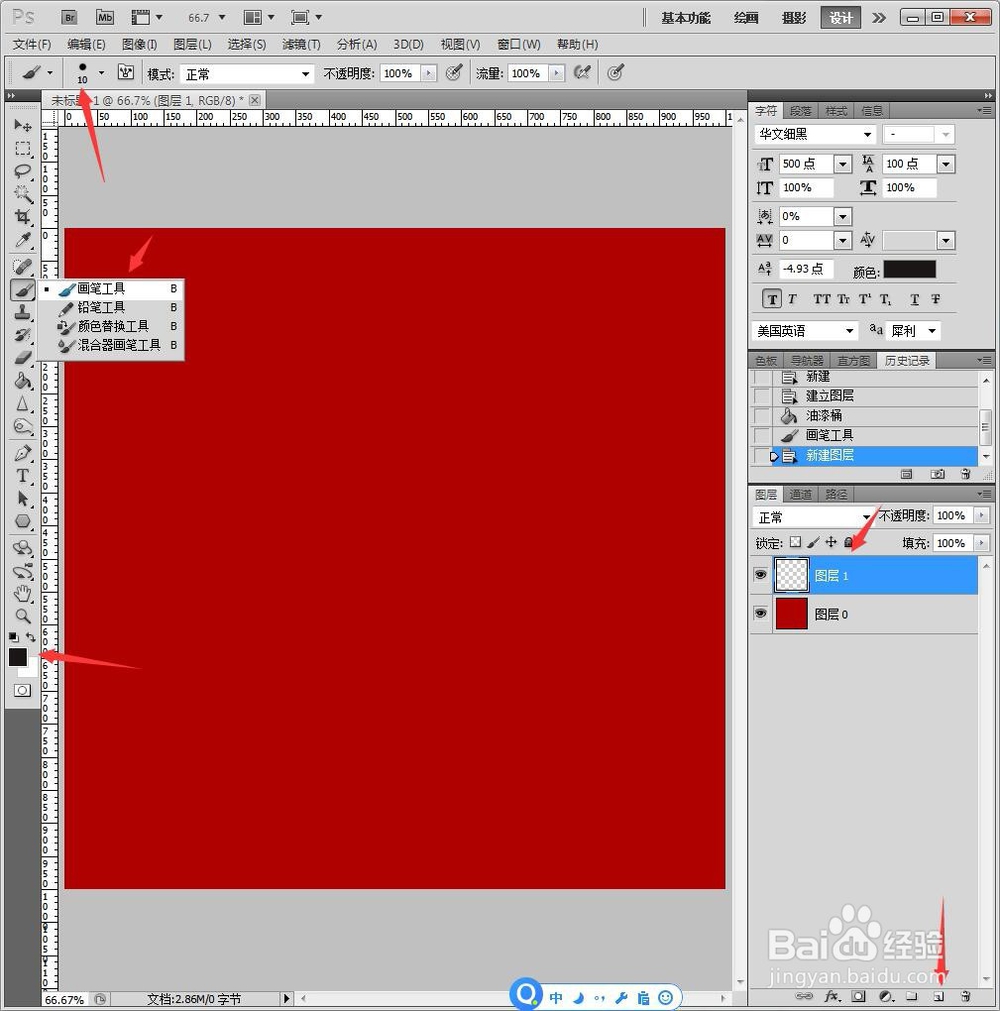This screenshot has width=1000, height=1011.
Task: Click the text 颜色 color swatch
Action: click(909, 270)
